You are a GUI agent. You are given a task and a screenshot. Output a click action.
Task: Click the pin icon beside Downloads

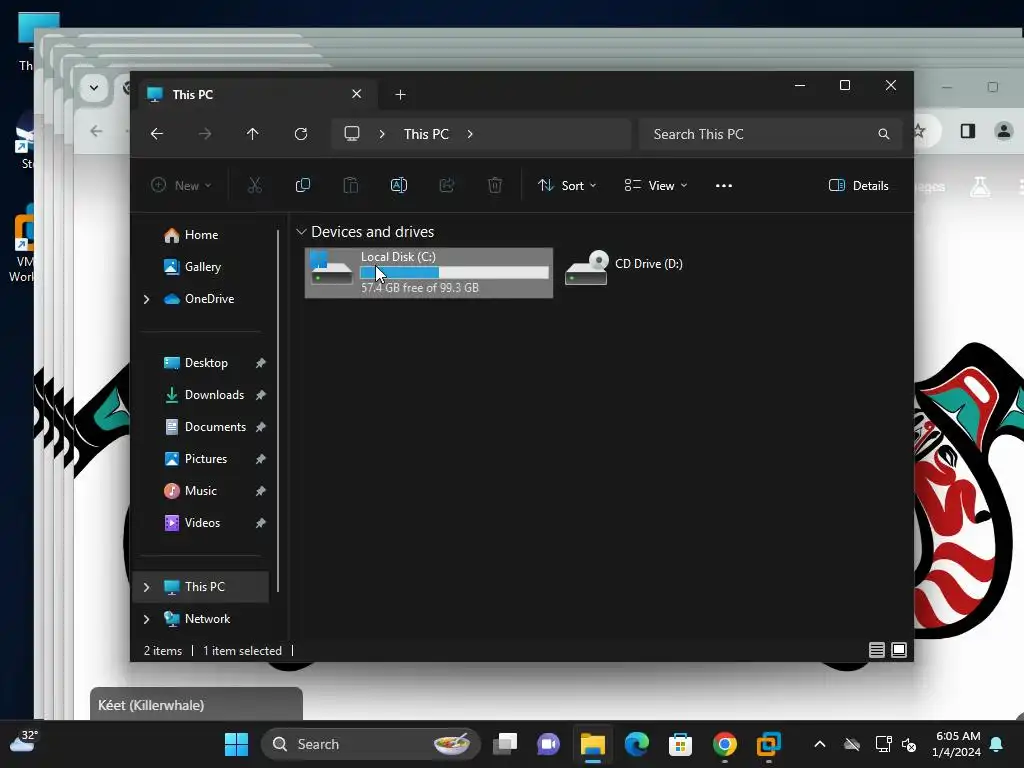(261, 395)
